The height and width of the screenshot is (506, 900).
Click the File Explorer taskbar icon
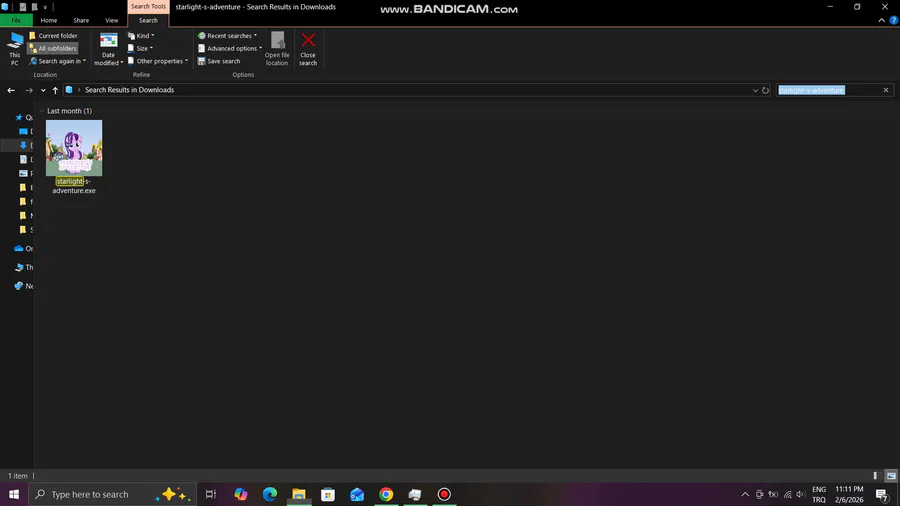tap(299, 494)
